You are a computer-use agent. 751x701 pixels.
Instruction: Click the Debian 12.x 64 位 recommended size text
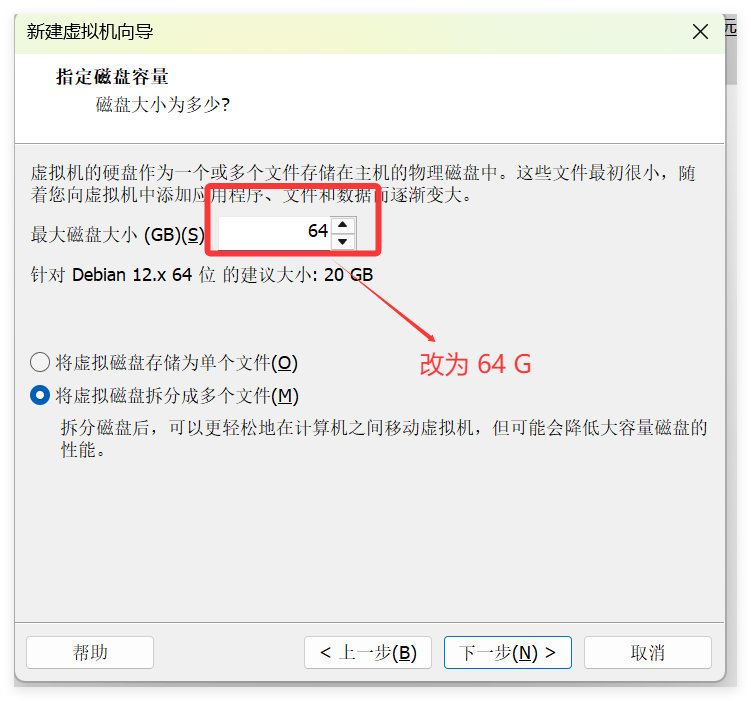202,275
